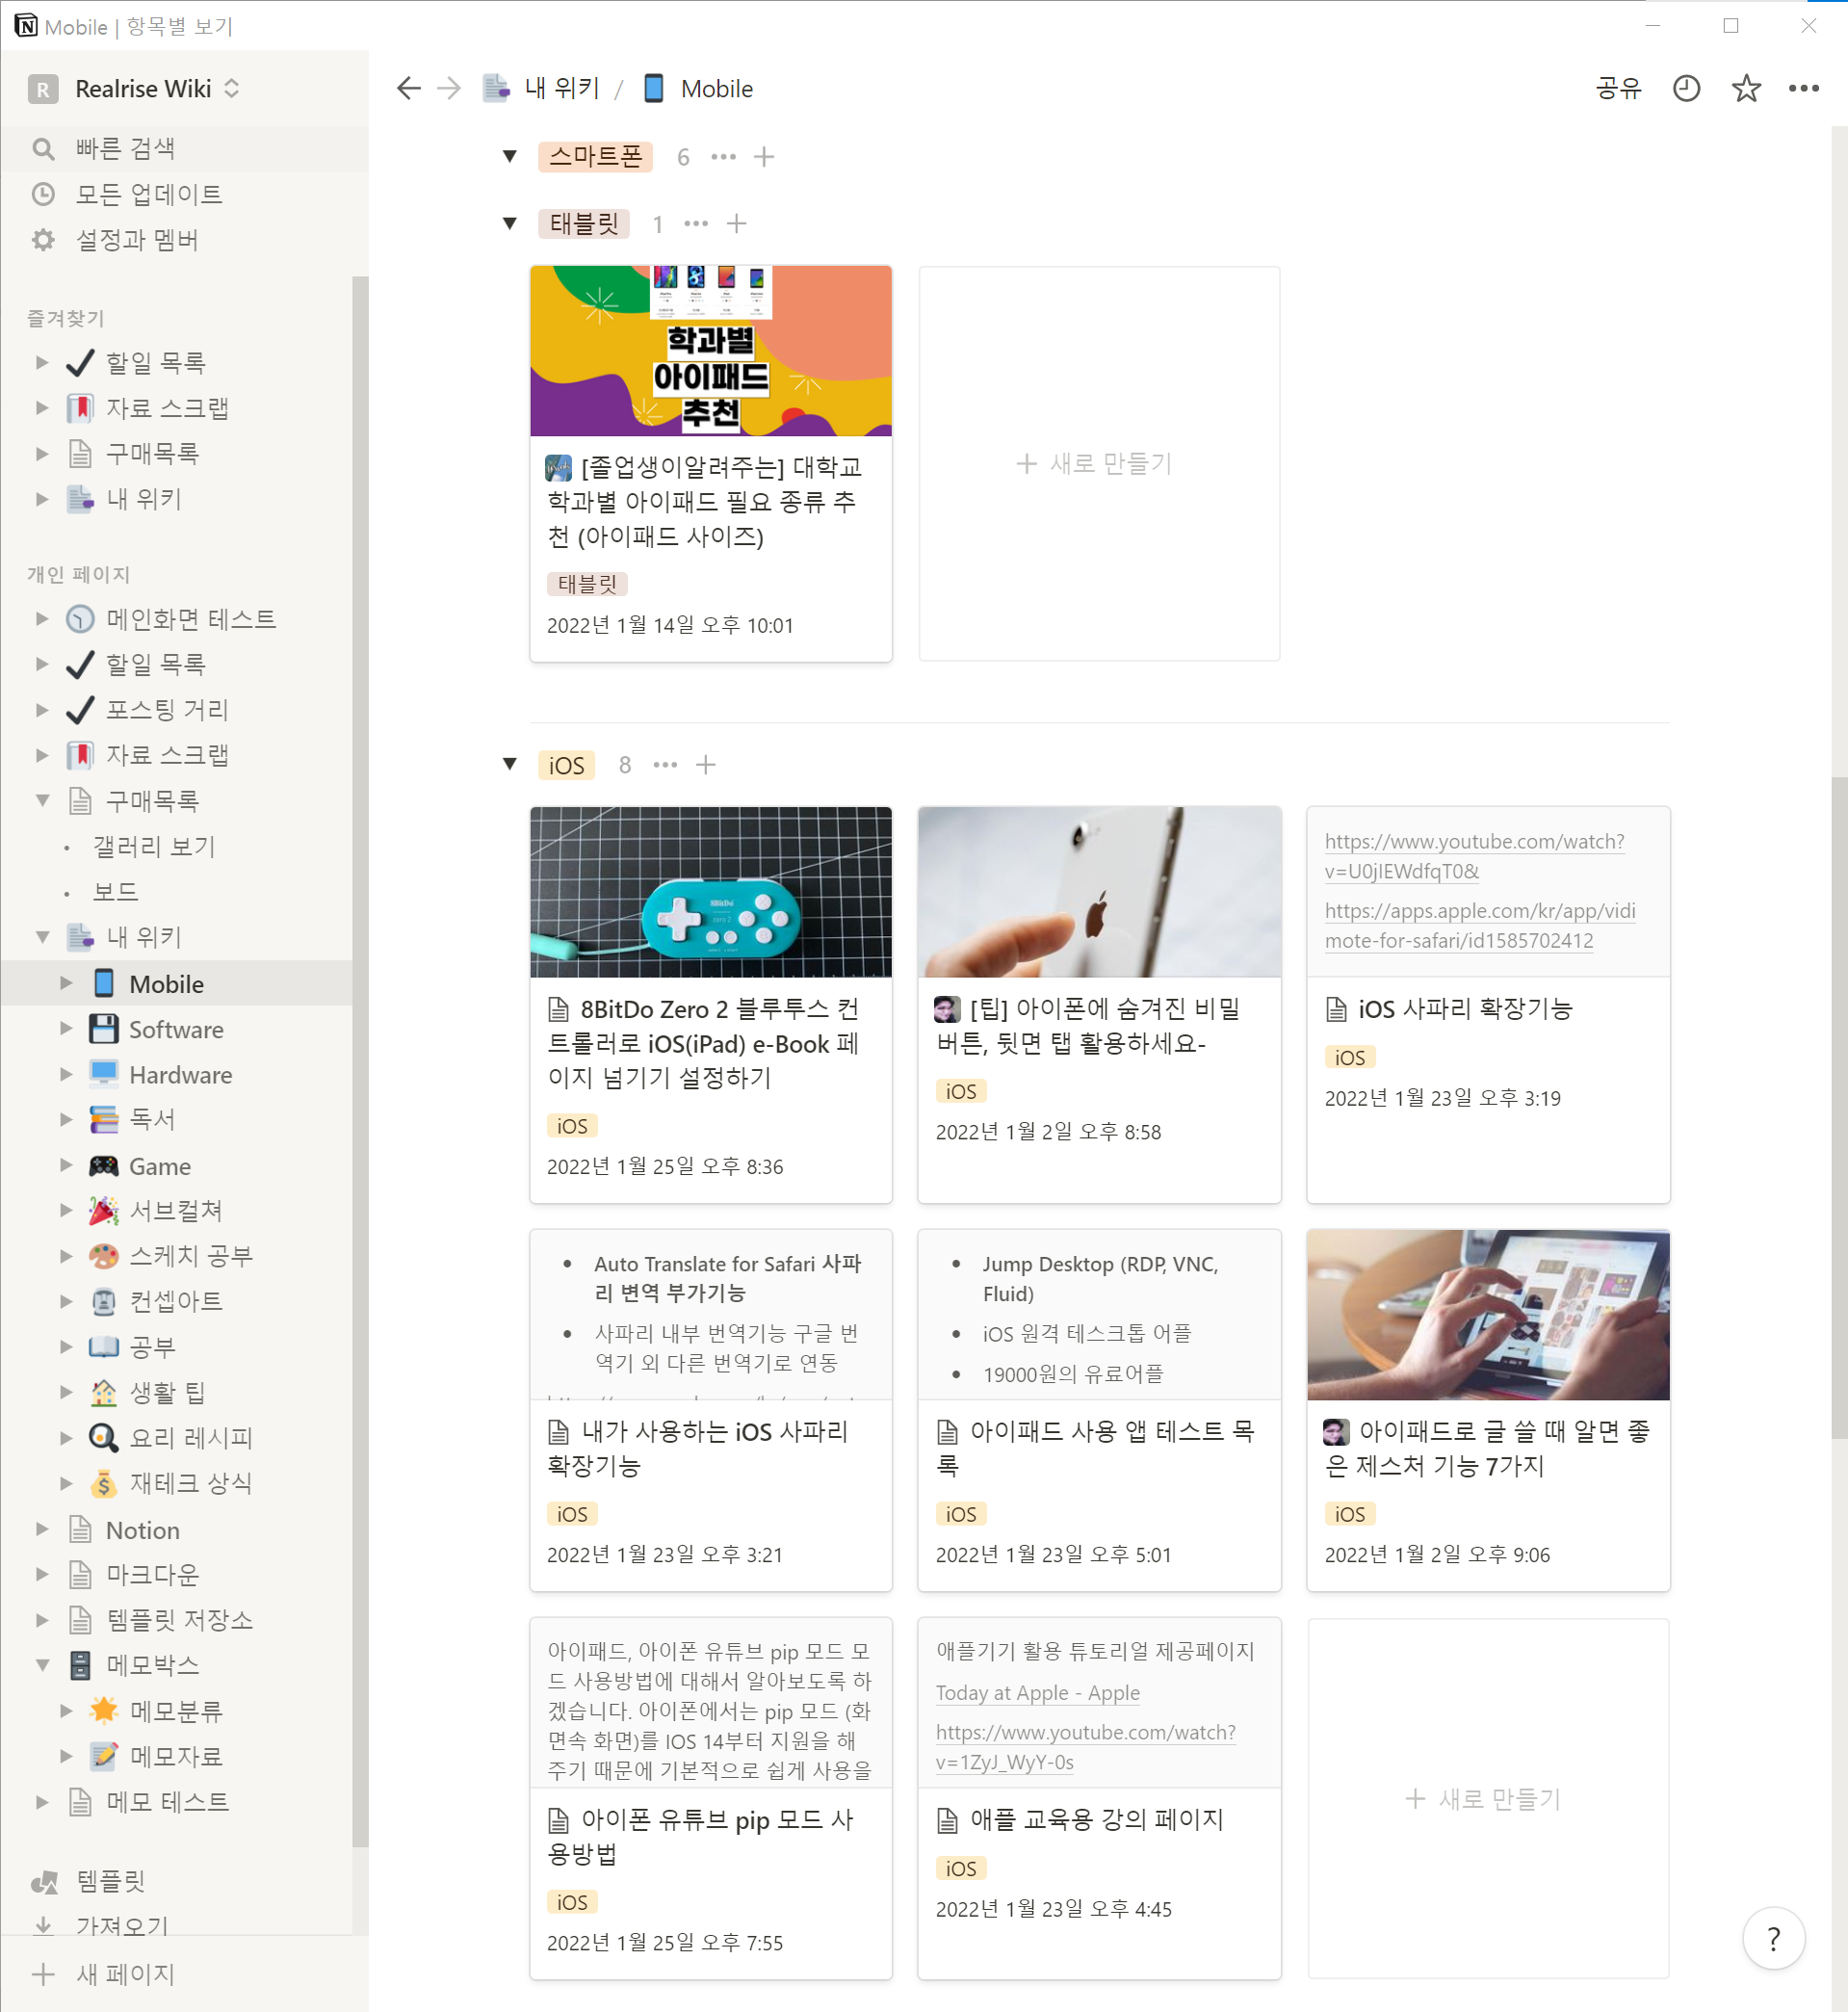Click the forward navigation arrow
Viewport: 1848px width, 2012px height.
coord(449,89)
